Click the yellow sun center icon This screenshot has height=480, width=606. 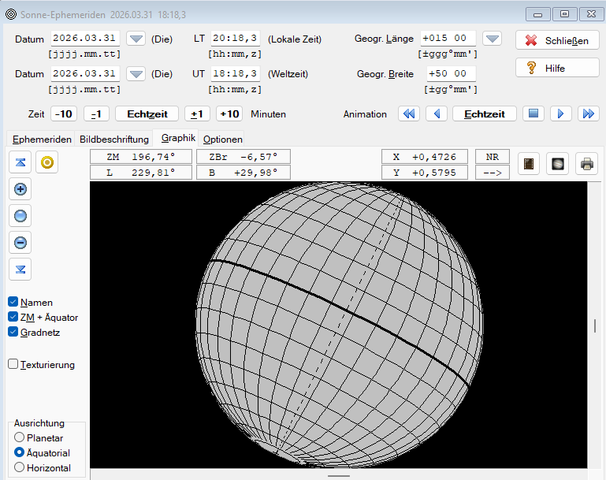(x=46, y=163)
